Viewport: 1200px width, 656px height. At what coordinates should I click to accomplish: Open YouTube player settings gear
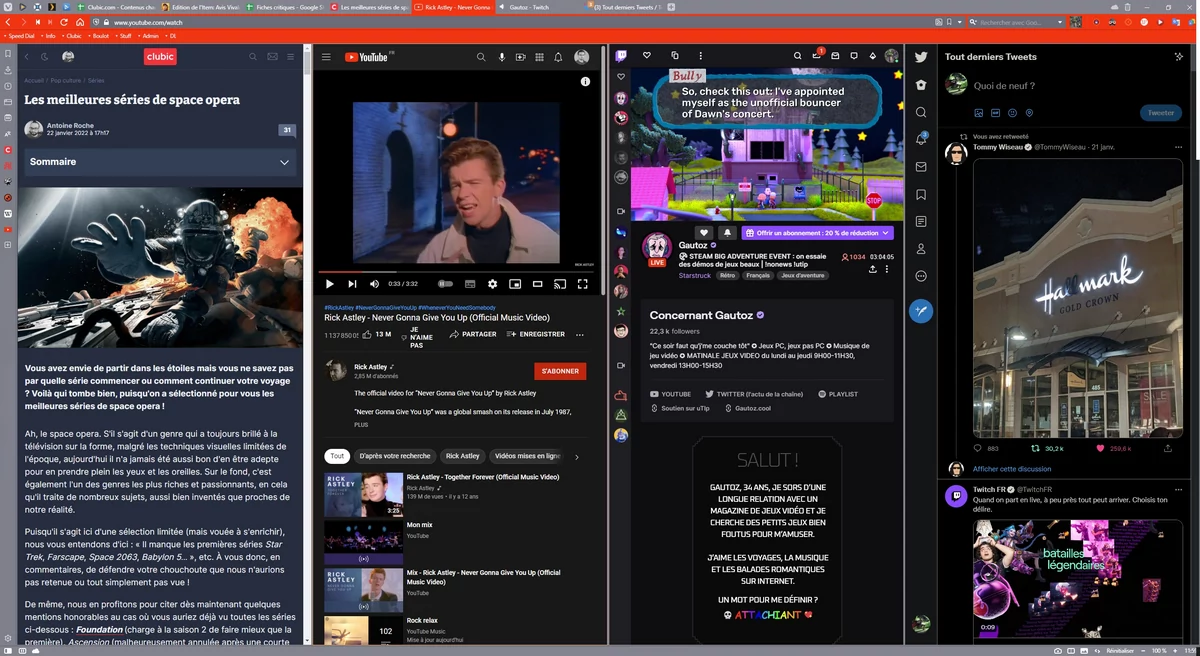492,284
